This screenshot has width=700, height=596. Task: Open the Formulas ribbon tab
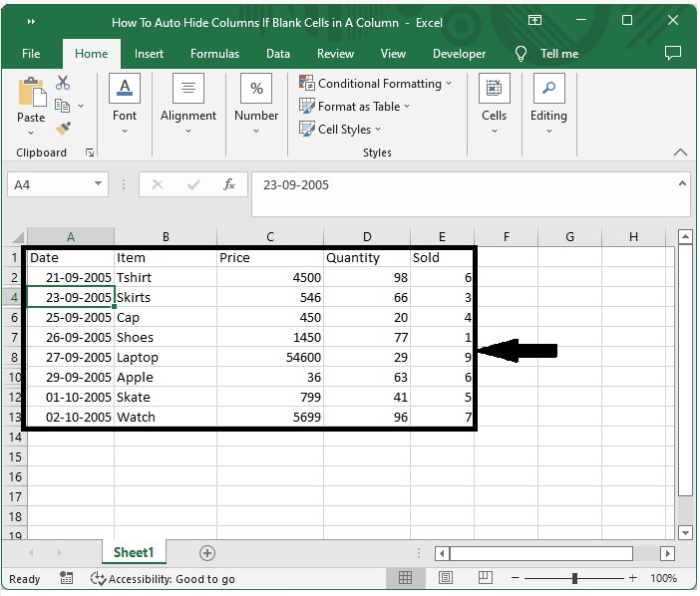point(215,54)
